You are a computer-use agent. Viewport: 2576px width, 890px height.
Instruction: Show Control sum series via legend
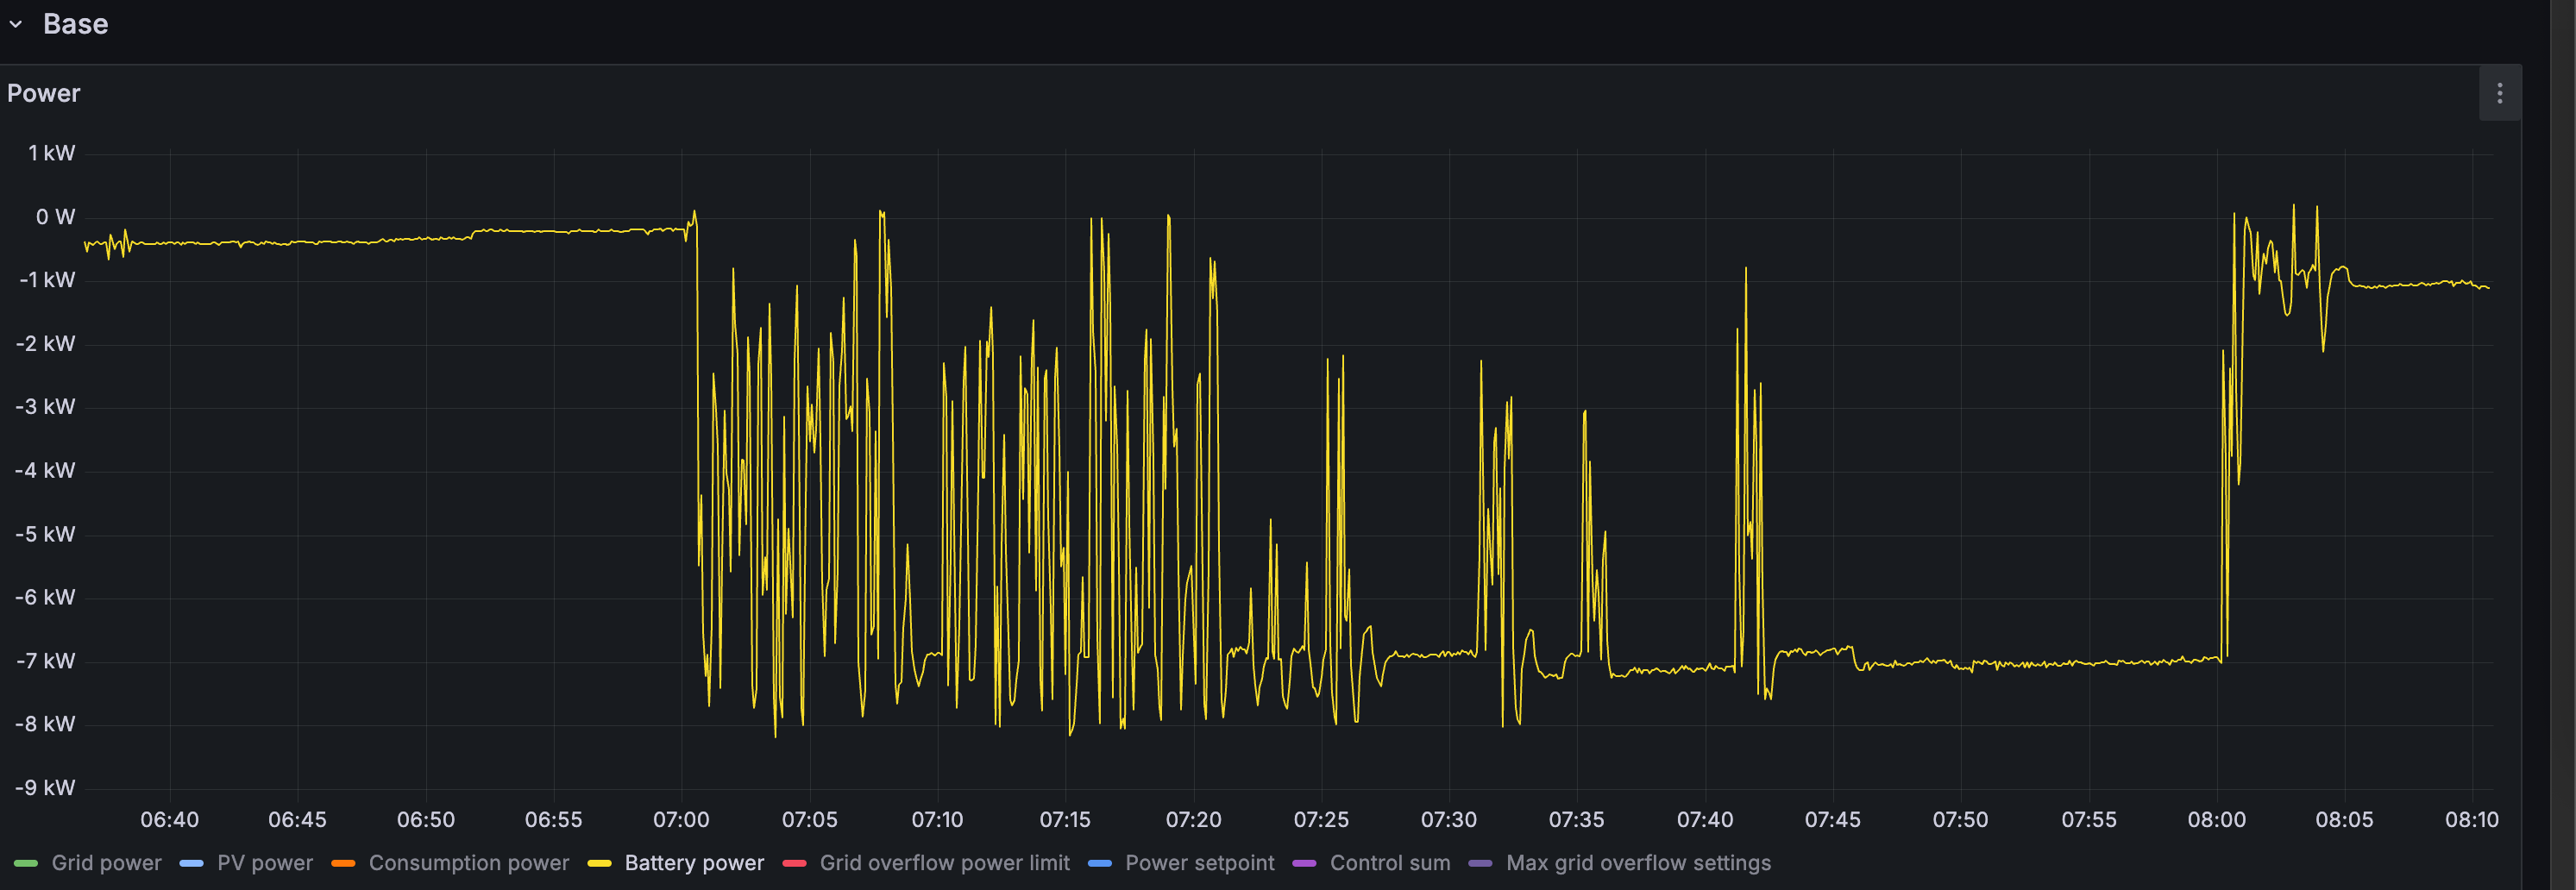(x=1389, y=863)
